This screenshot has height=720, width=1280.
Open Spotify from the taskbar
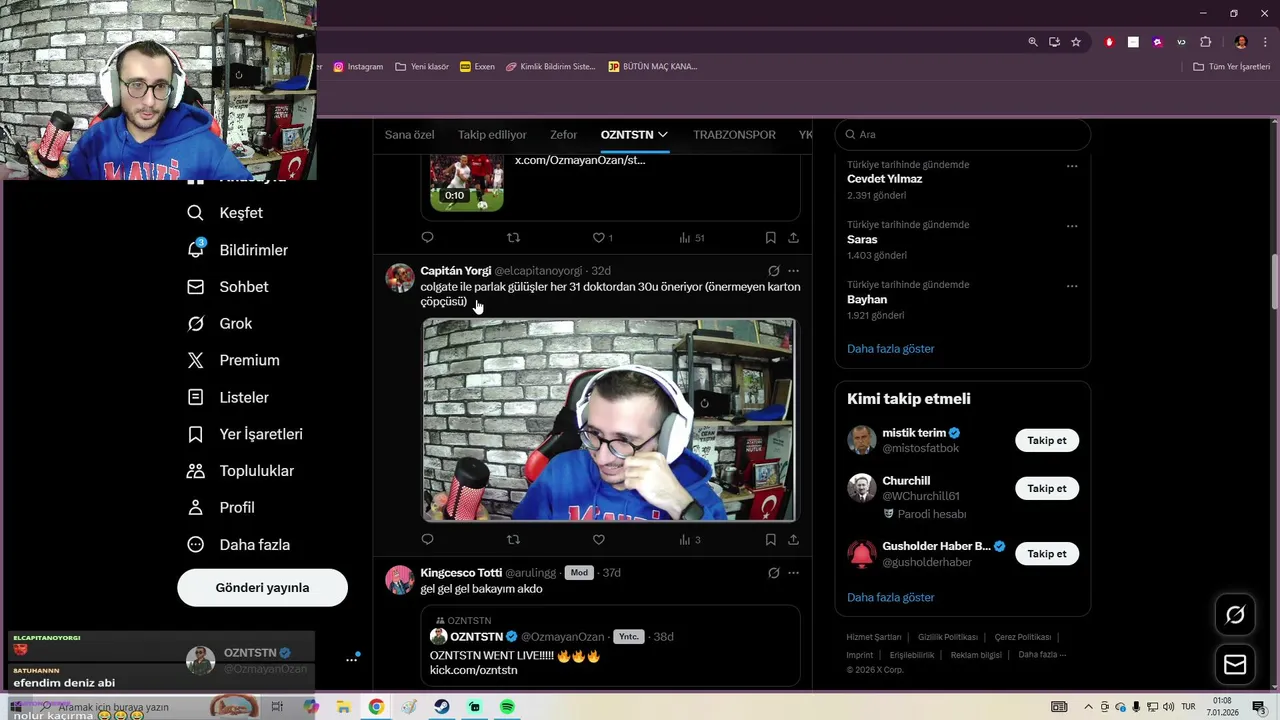(507, 707)
